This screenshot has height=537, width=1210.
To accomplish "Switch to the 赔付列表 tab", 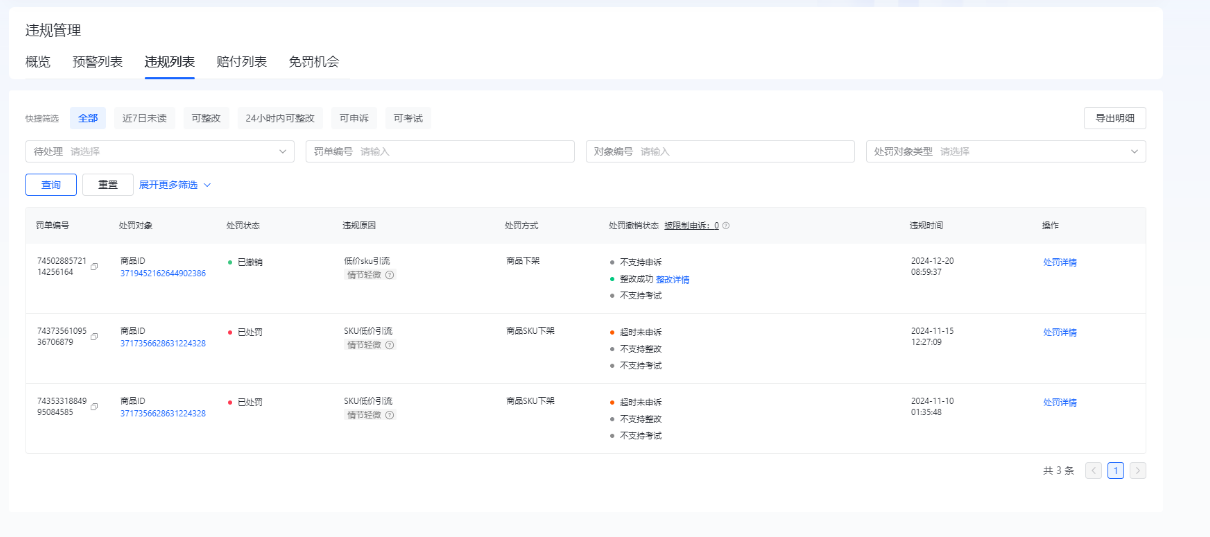I will point(242,62).
